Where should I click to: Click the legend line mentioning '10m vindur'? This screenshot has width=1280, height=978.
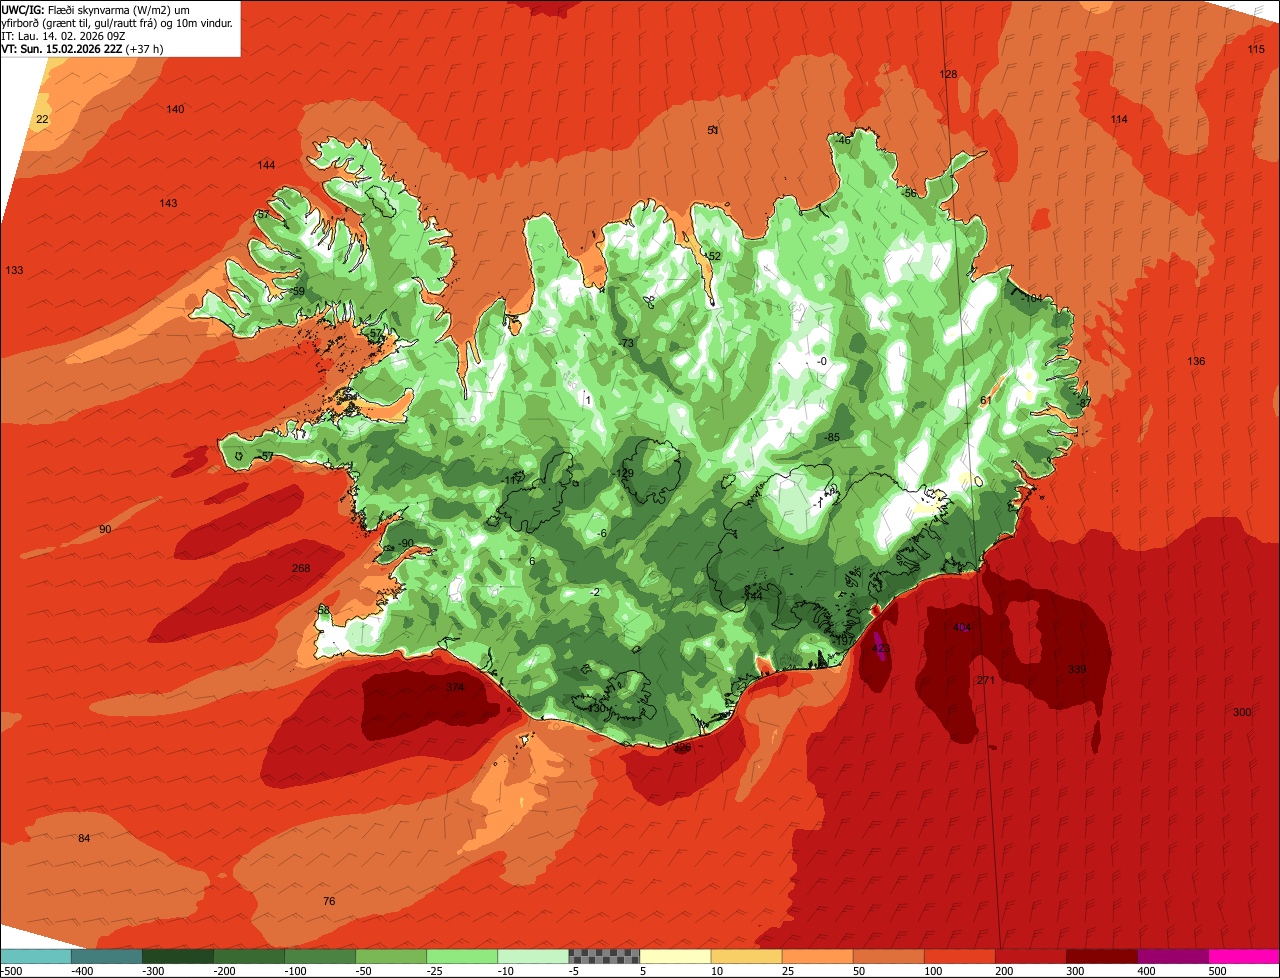click(x=119, y=22)
